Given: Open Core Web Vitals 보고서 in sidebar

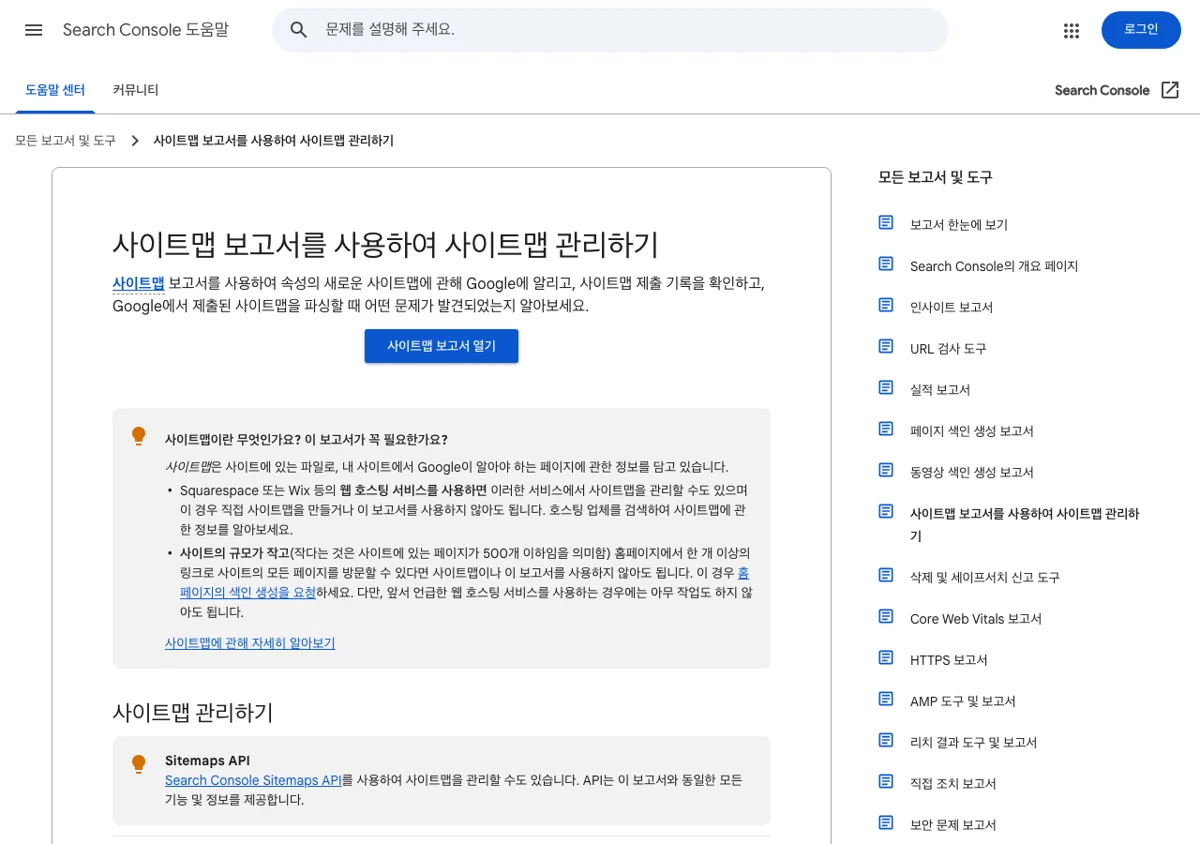Looking at the screenshot, I should (976, 619).
